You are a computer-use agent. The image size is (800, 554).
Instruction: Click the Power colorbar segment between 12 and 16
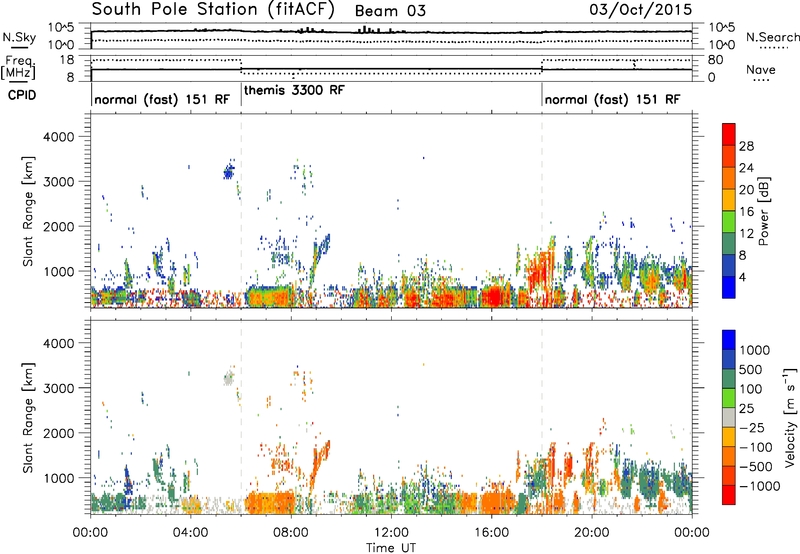729,221
